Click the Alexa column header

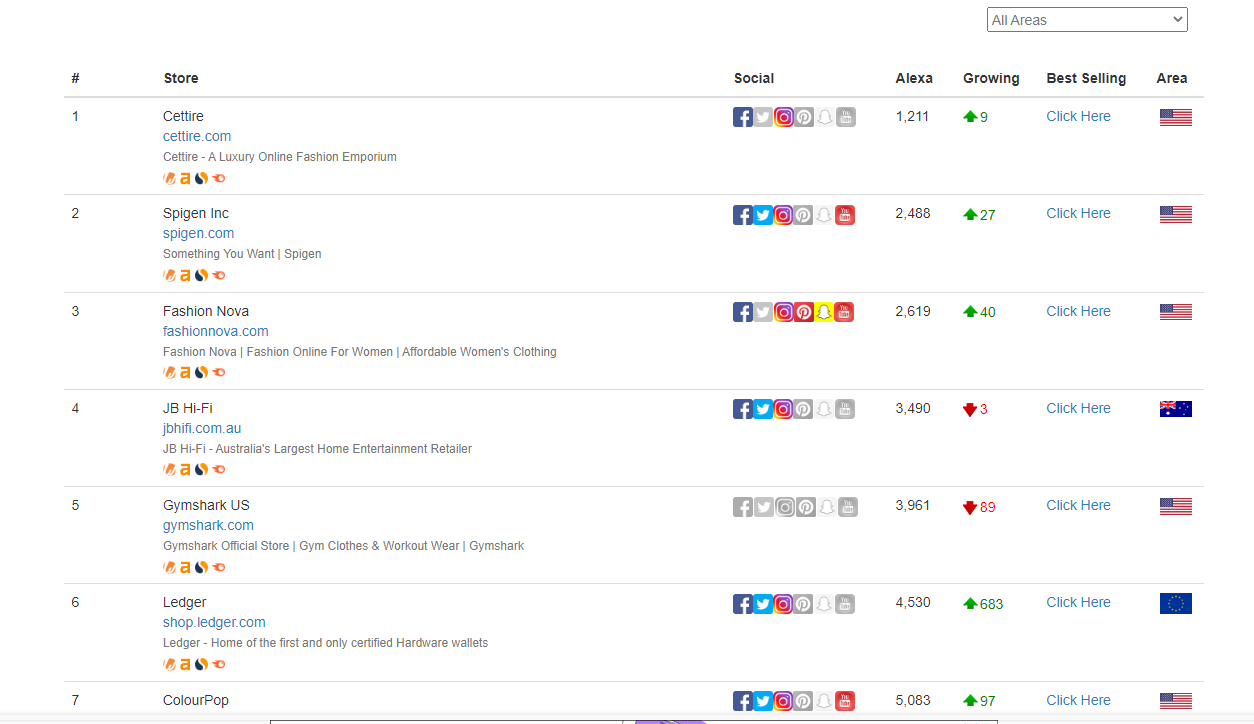tap(914, 78)
